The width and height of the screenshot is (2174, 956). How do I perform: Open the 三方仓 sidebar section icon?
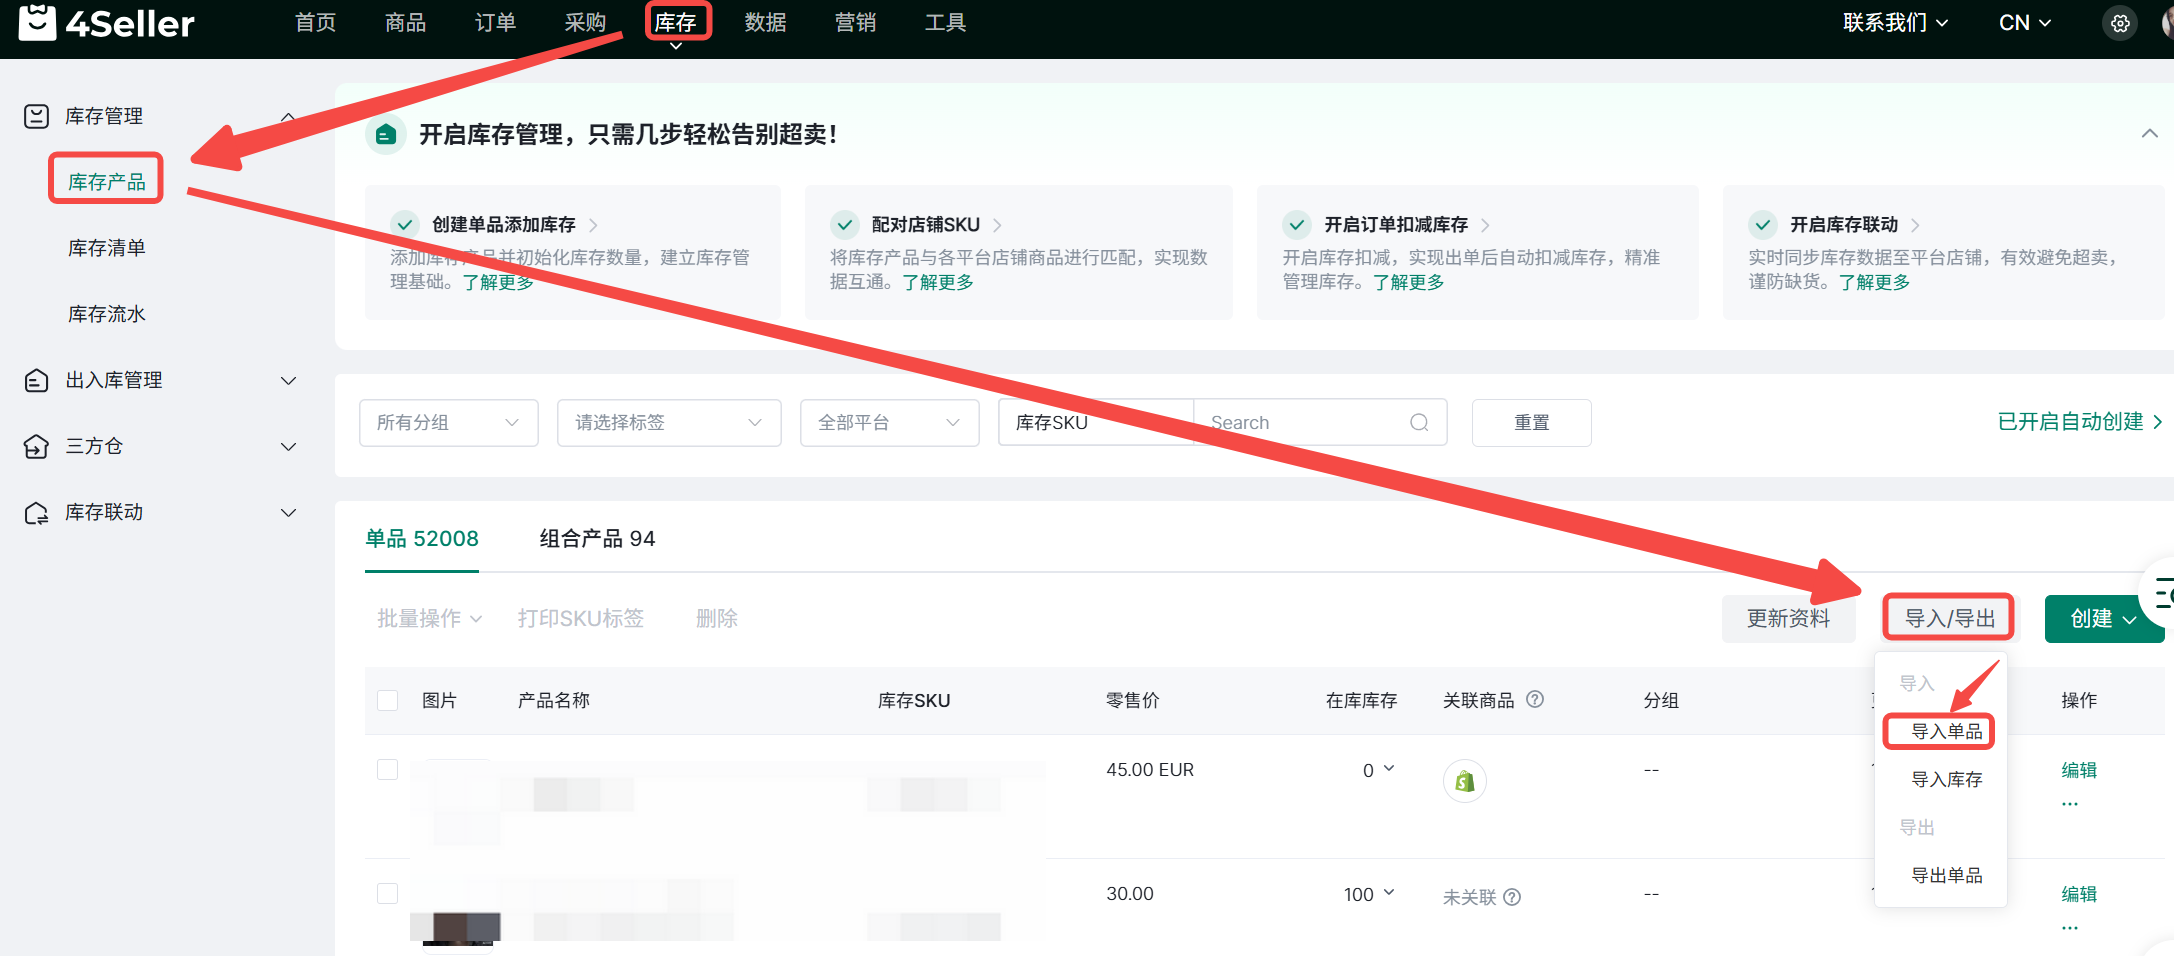(36, 446)
